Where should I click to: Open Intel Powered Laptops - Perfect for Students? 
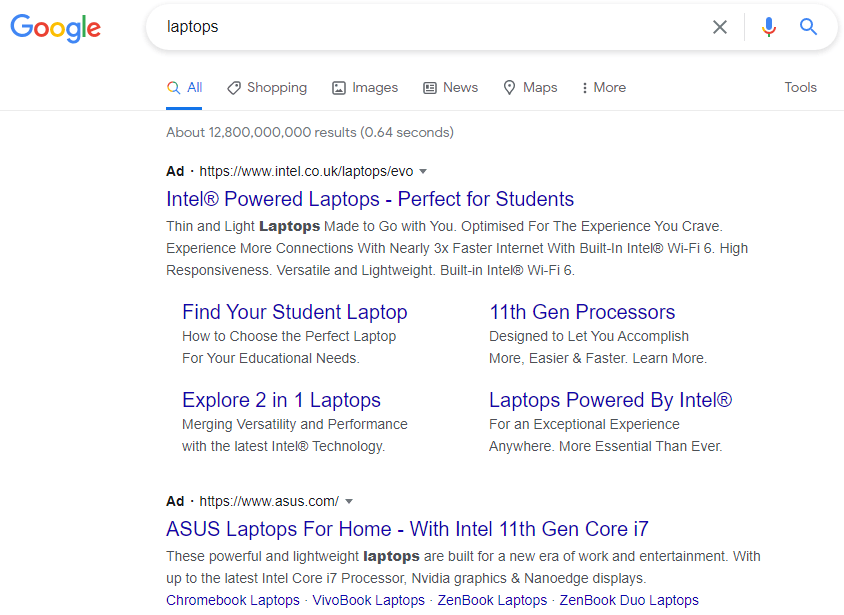coord(370,199)
